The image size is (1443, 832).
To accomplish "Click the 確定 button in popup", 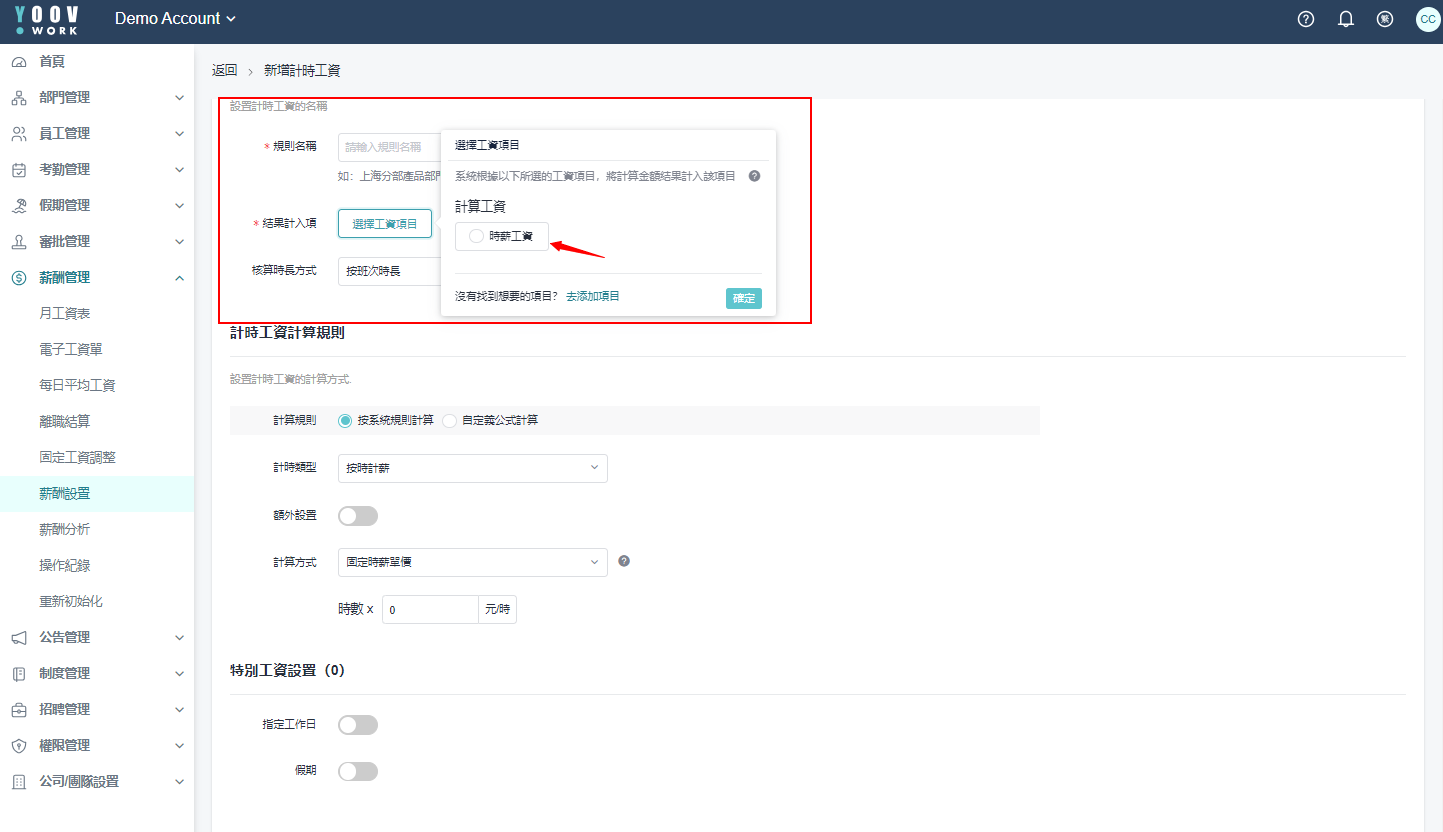I will [743, 298].
